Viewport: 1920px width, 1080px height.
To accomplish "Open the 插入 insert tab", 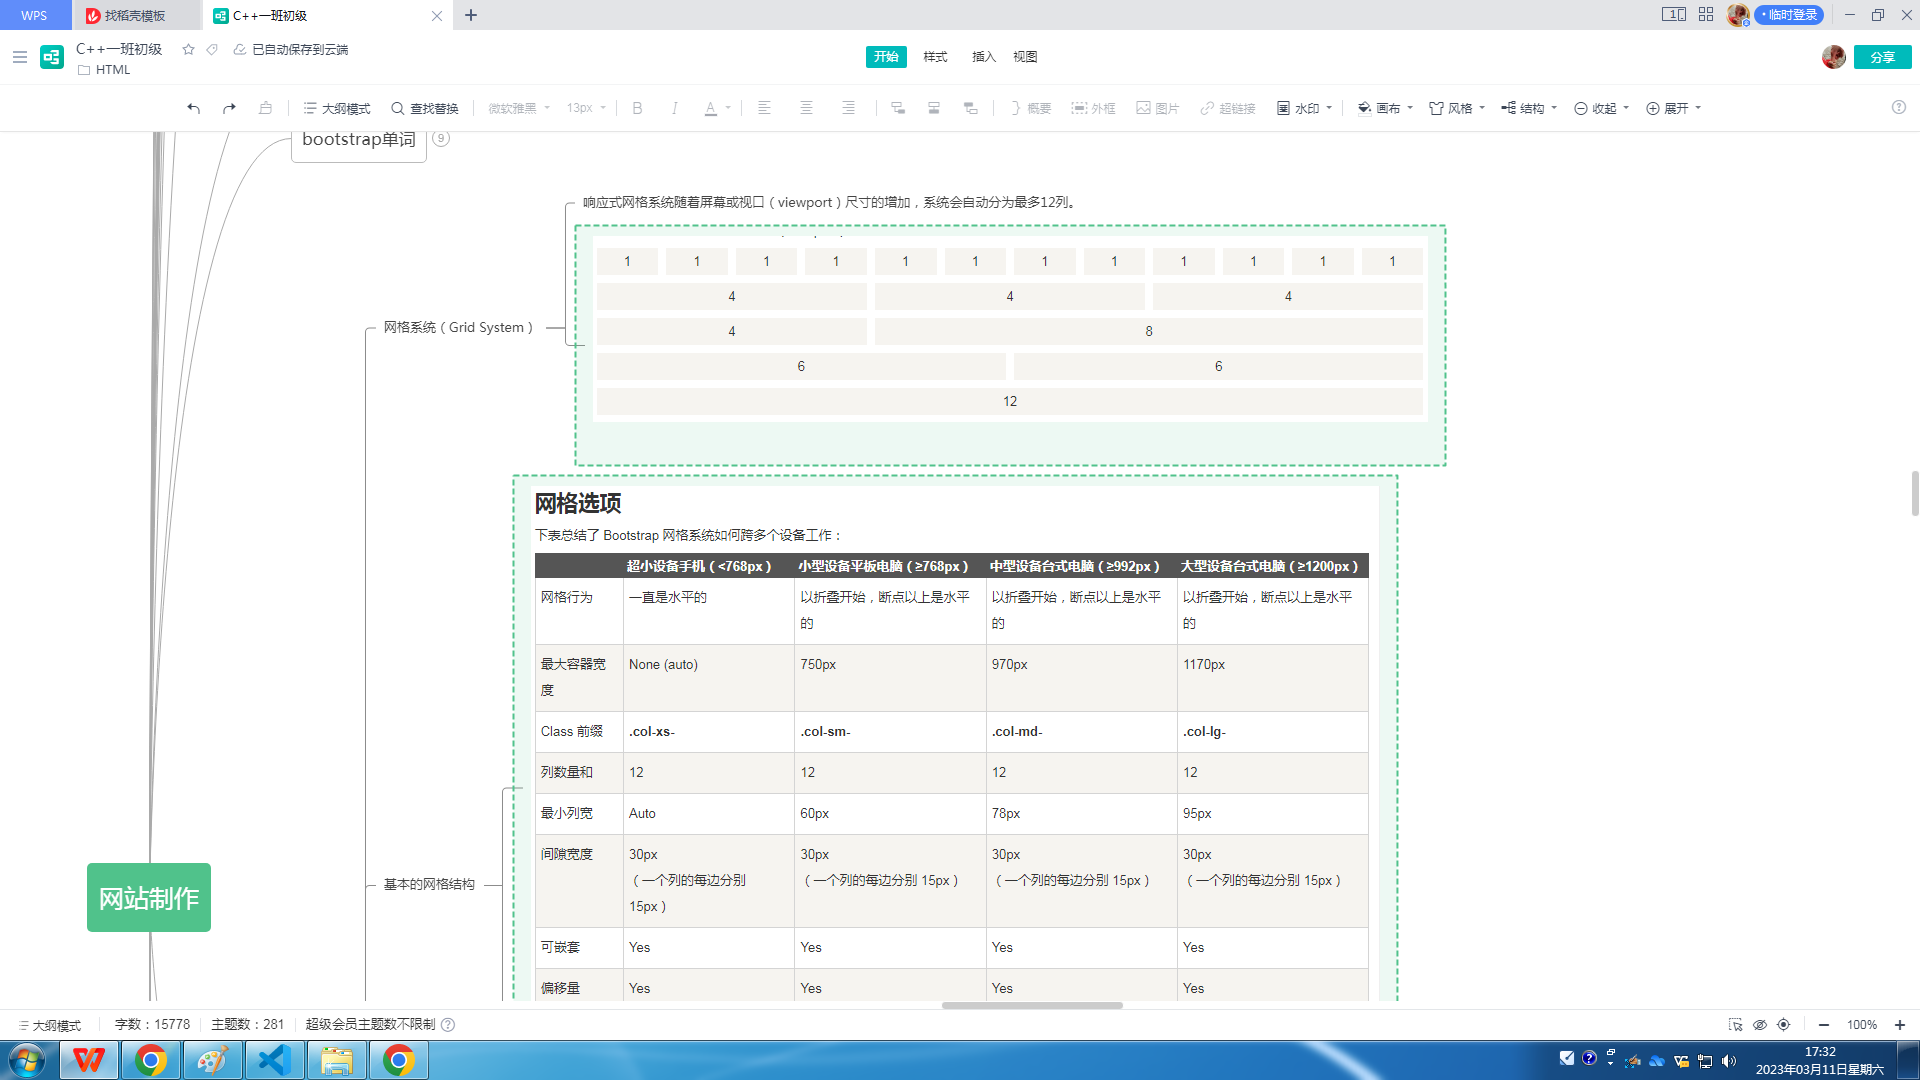I will (983, 57).
